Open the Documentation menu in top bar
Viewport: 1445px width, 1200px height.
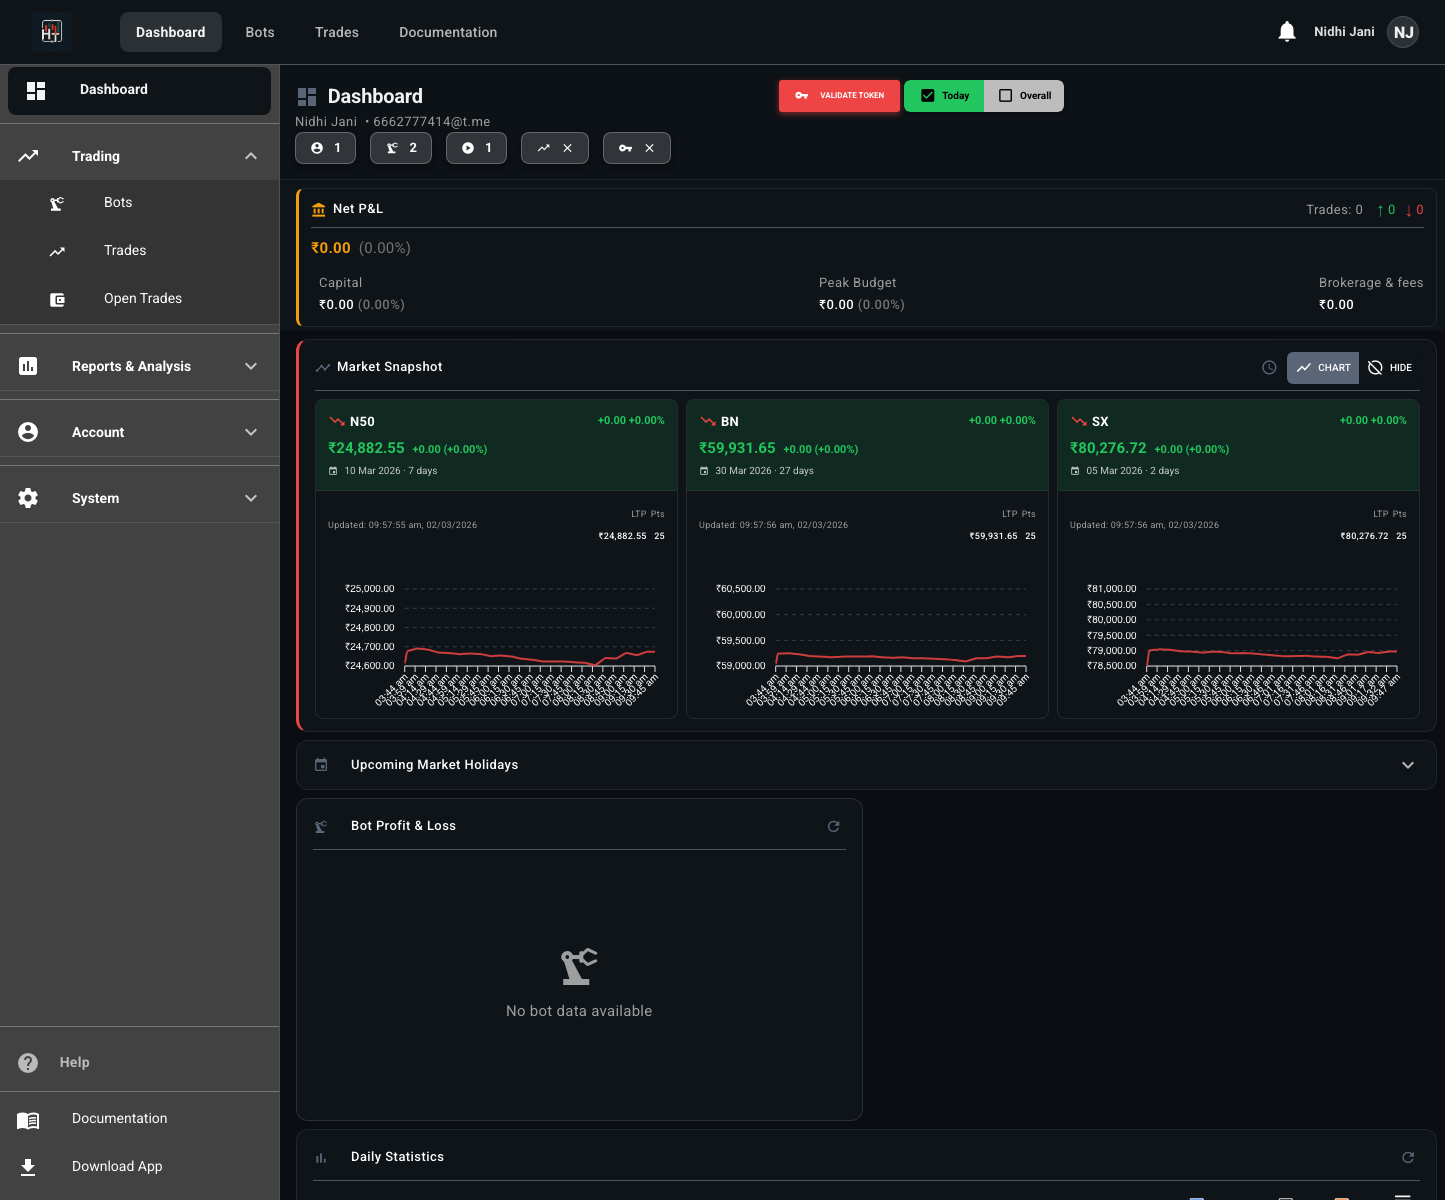447,31
